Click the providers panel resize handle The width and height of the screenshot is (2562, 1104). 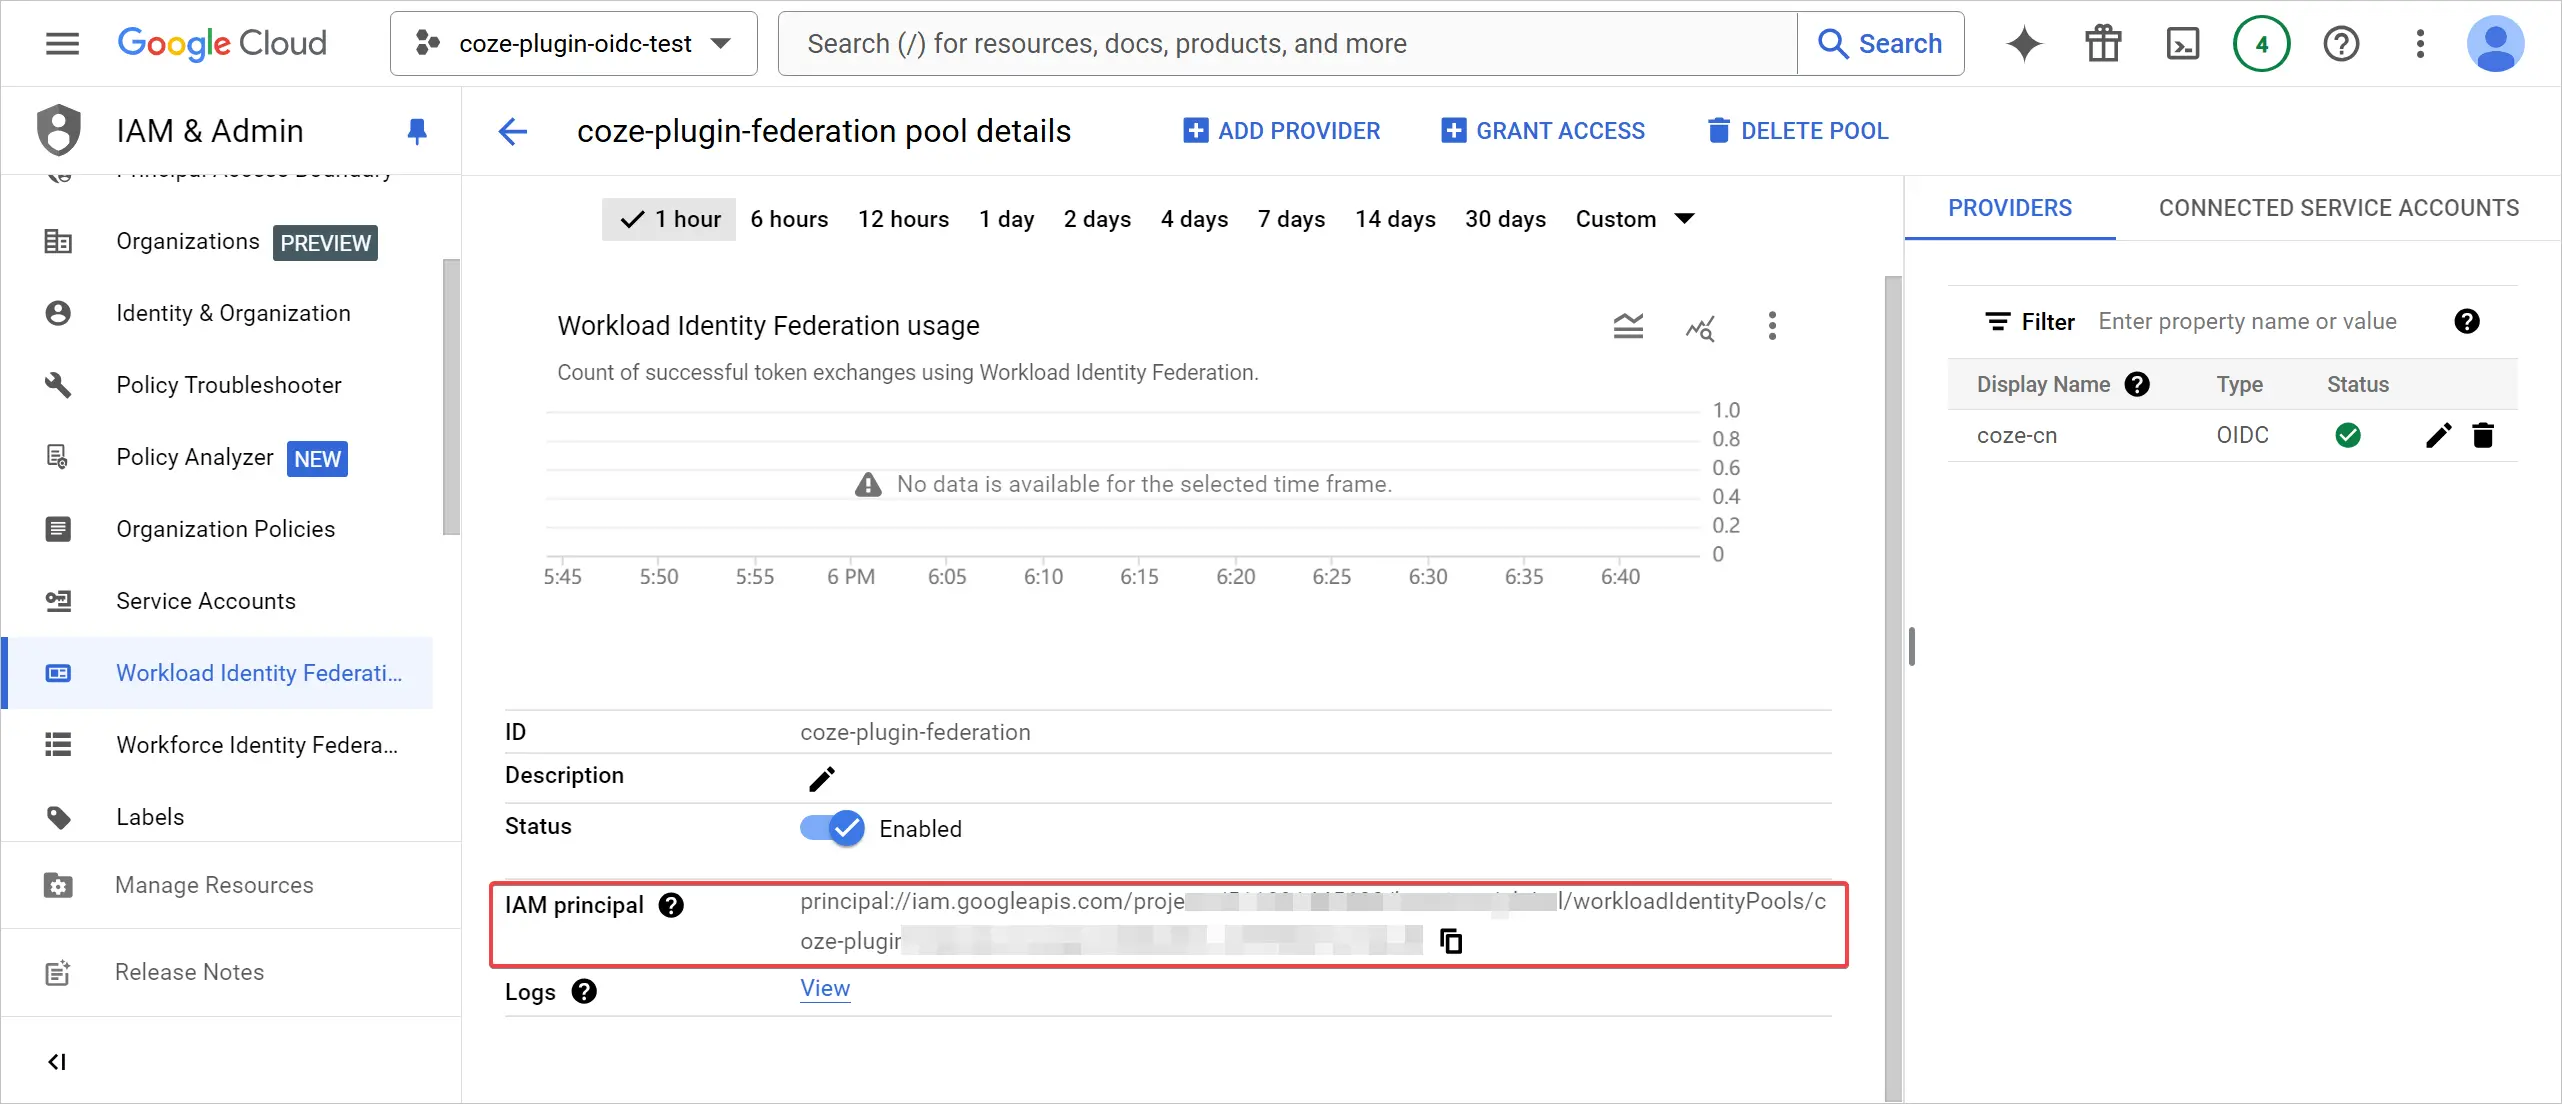click(x=1911, y=646)
